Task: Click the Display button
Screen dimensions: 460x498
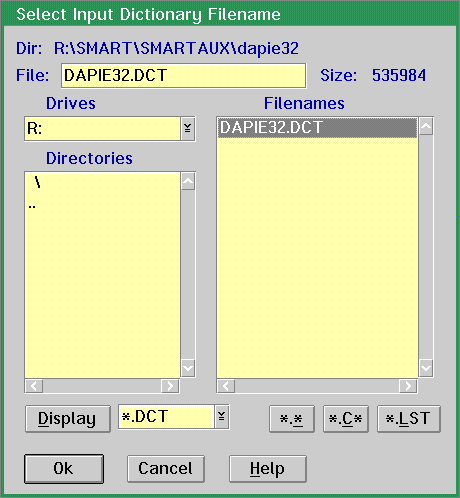Action: 68,419
